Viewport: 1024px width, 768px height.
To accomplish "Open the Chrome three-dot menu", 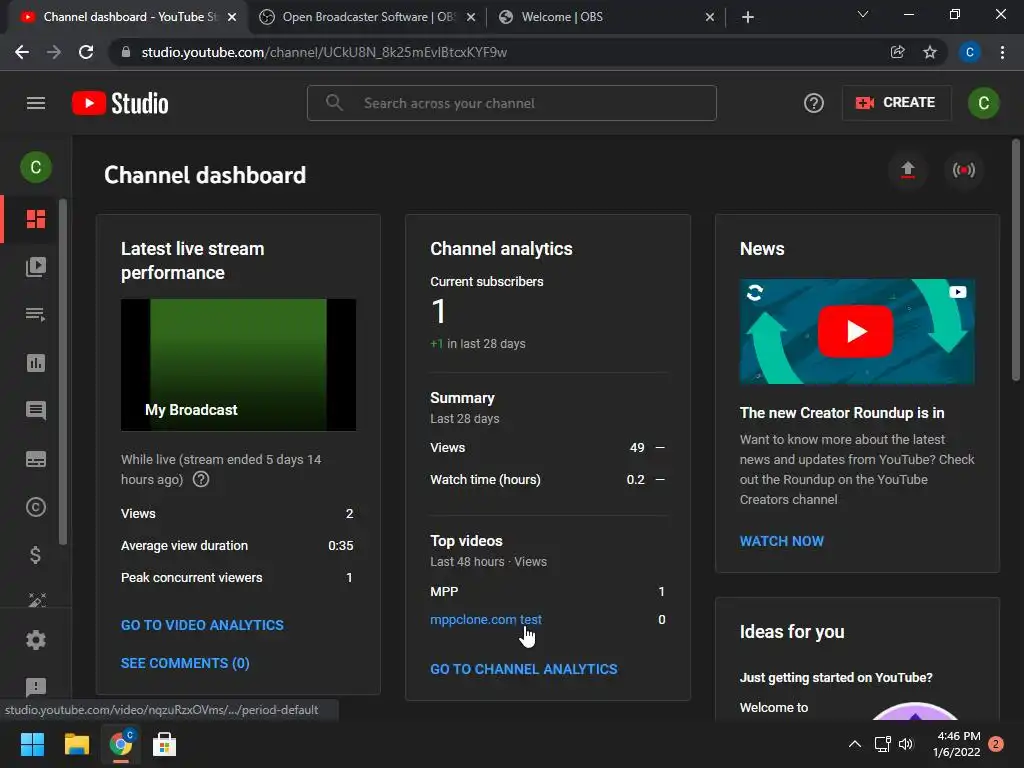I will (1002, 52).
